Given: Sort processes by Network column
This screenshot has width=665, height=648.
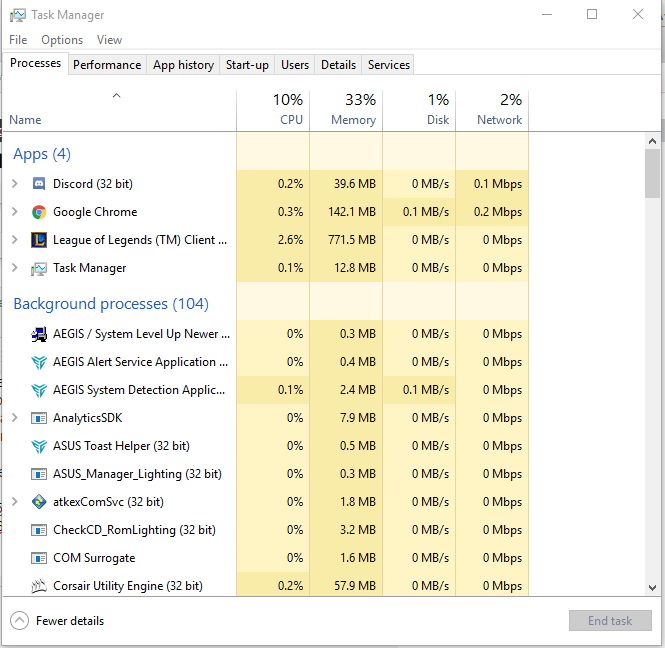Looking at the screenshot, I should point(492,110).
